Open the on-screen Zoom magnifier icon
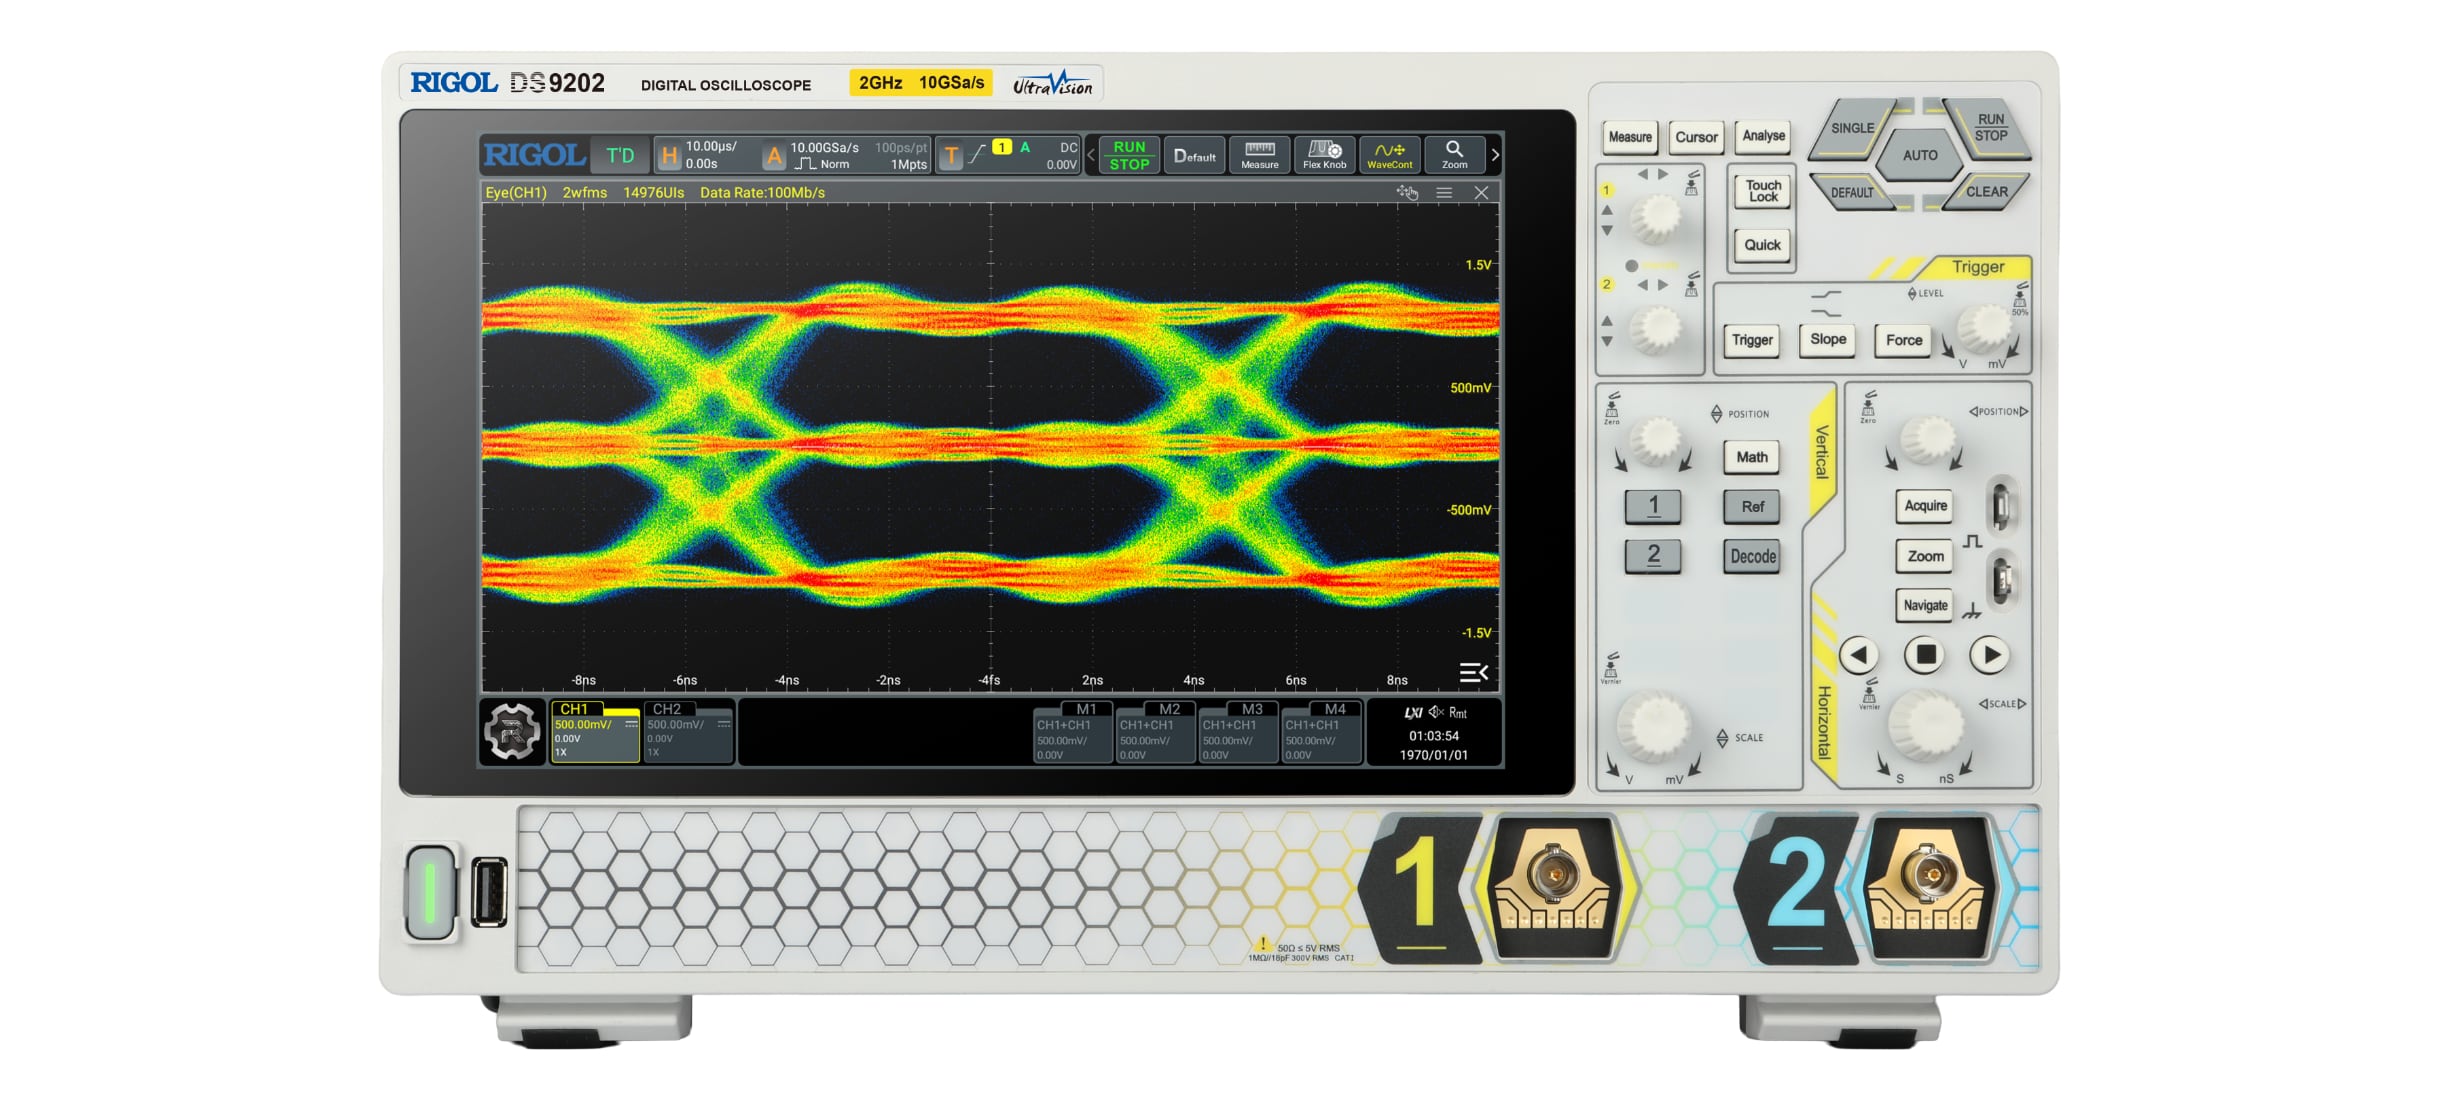Viewport: 2440px width, 1100px height. coord(1454,155)
